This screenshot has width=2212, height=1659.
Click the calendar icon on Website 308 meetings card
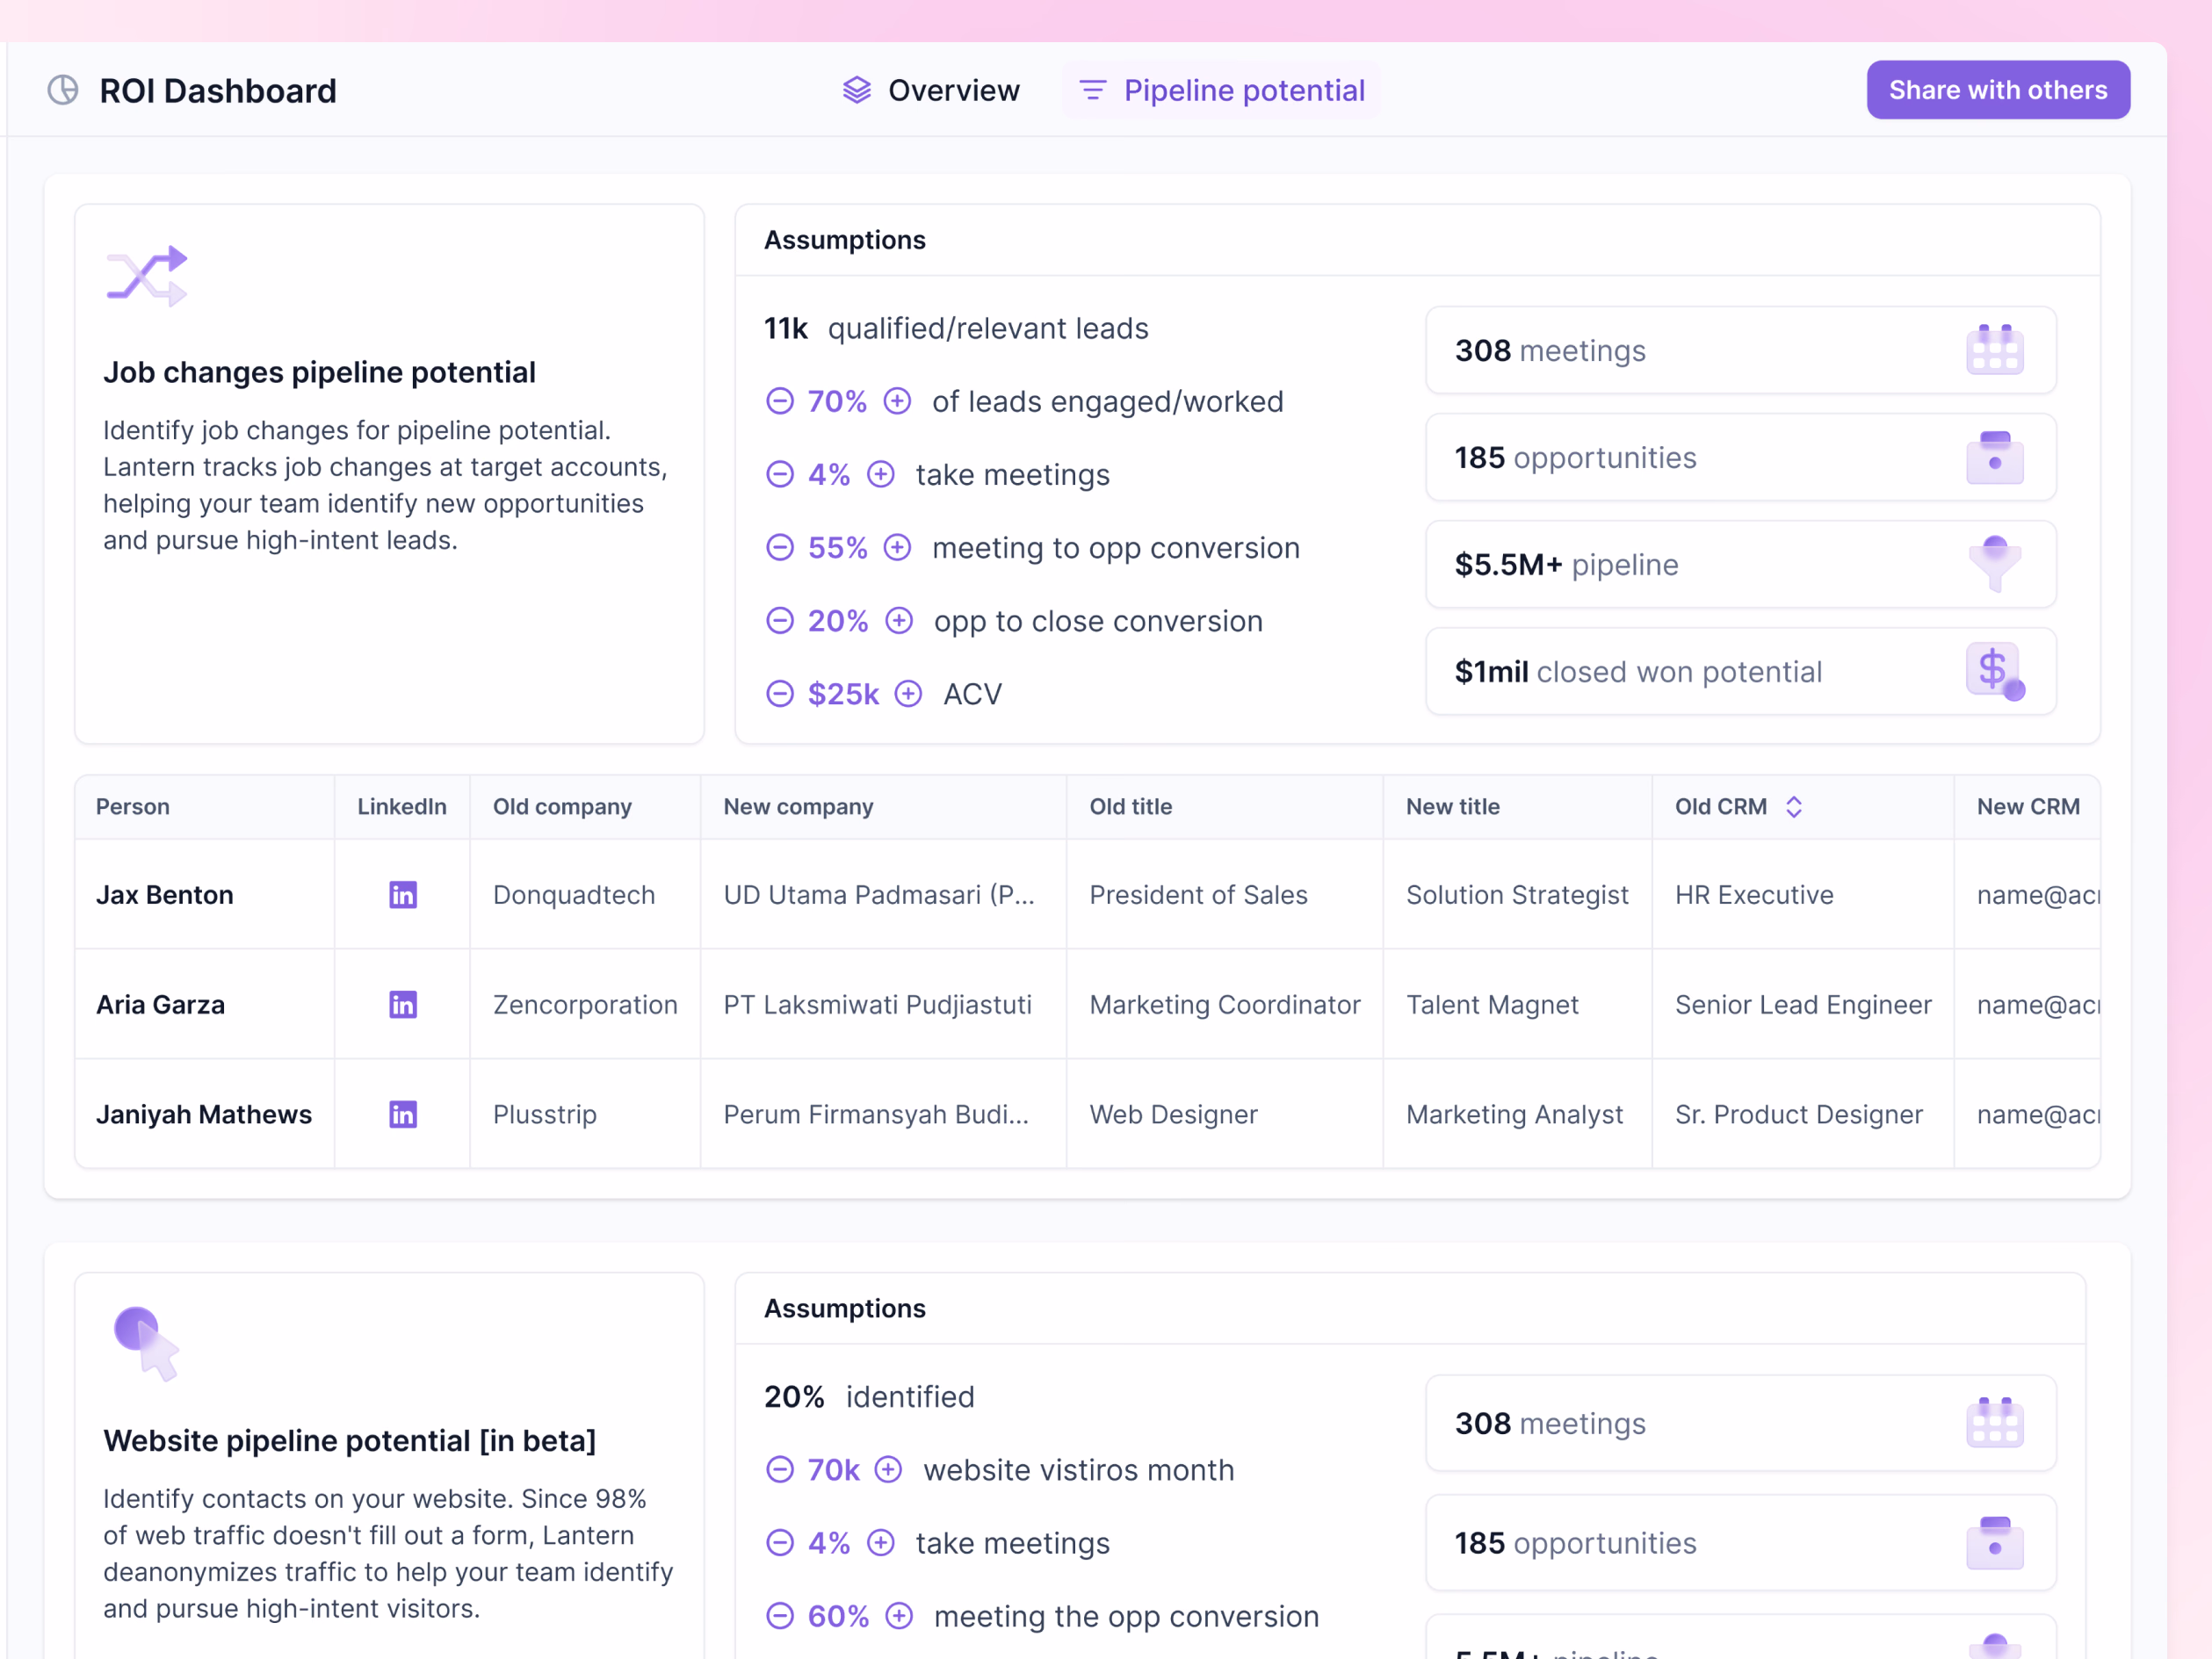tap(1994, 1423)
